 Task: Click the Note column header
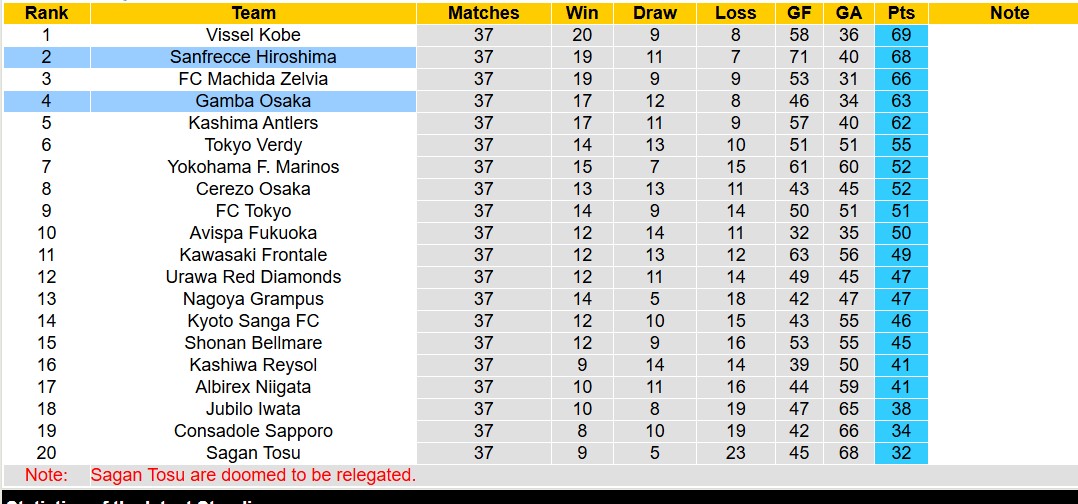coord(1009,13)
